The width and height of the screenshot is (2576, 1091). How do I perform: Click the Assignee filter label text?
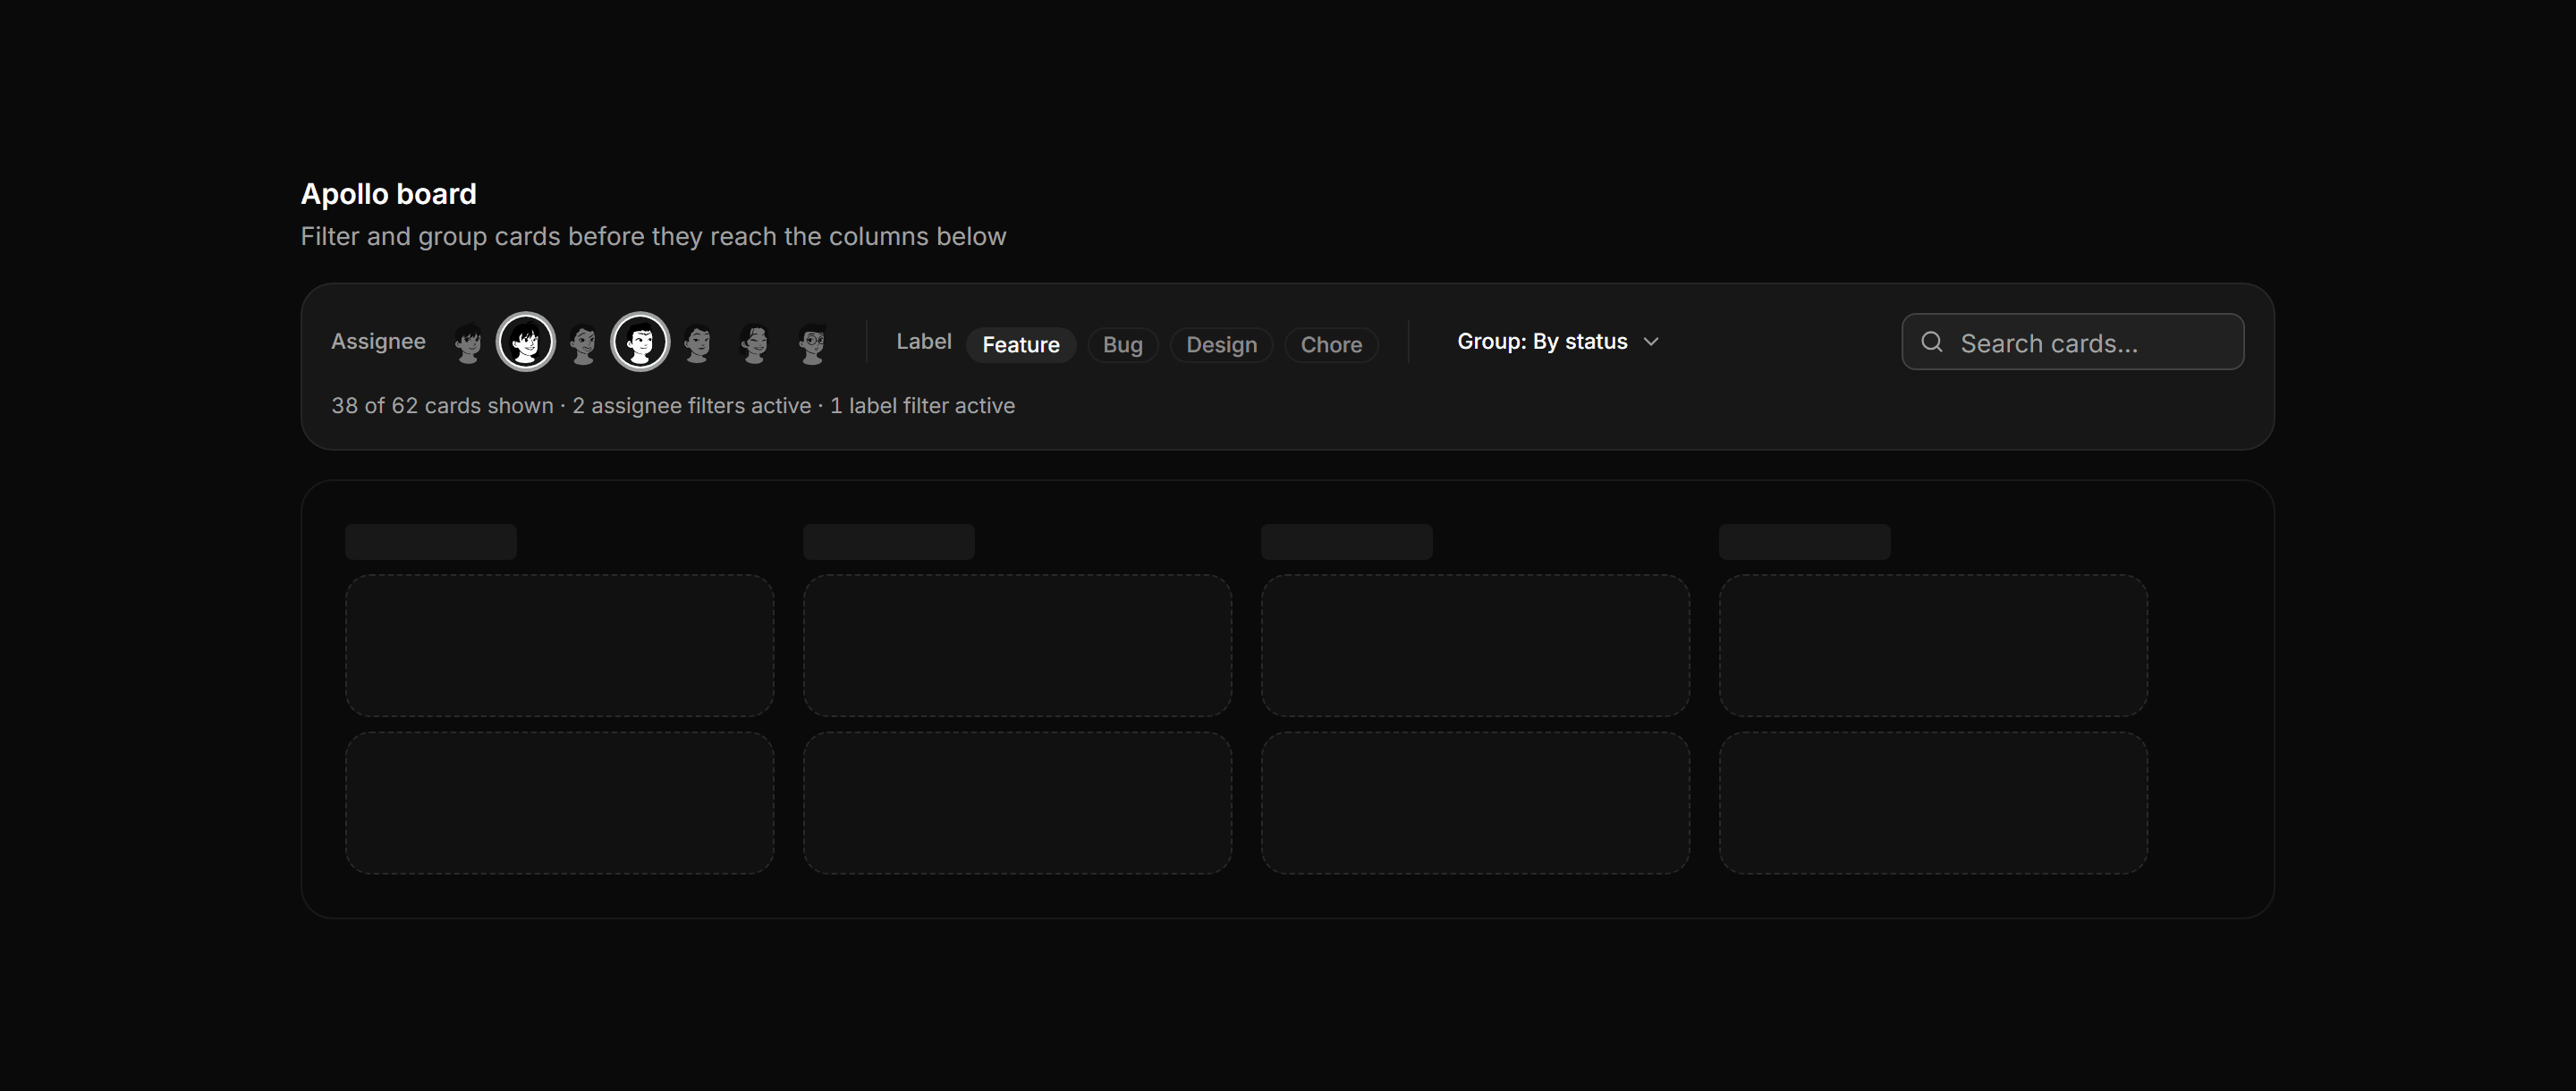click(378, 342)
